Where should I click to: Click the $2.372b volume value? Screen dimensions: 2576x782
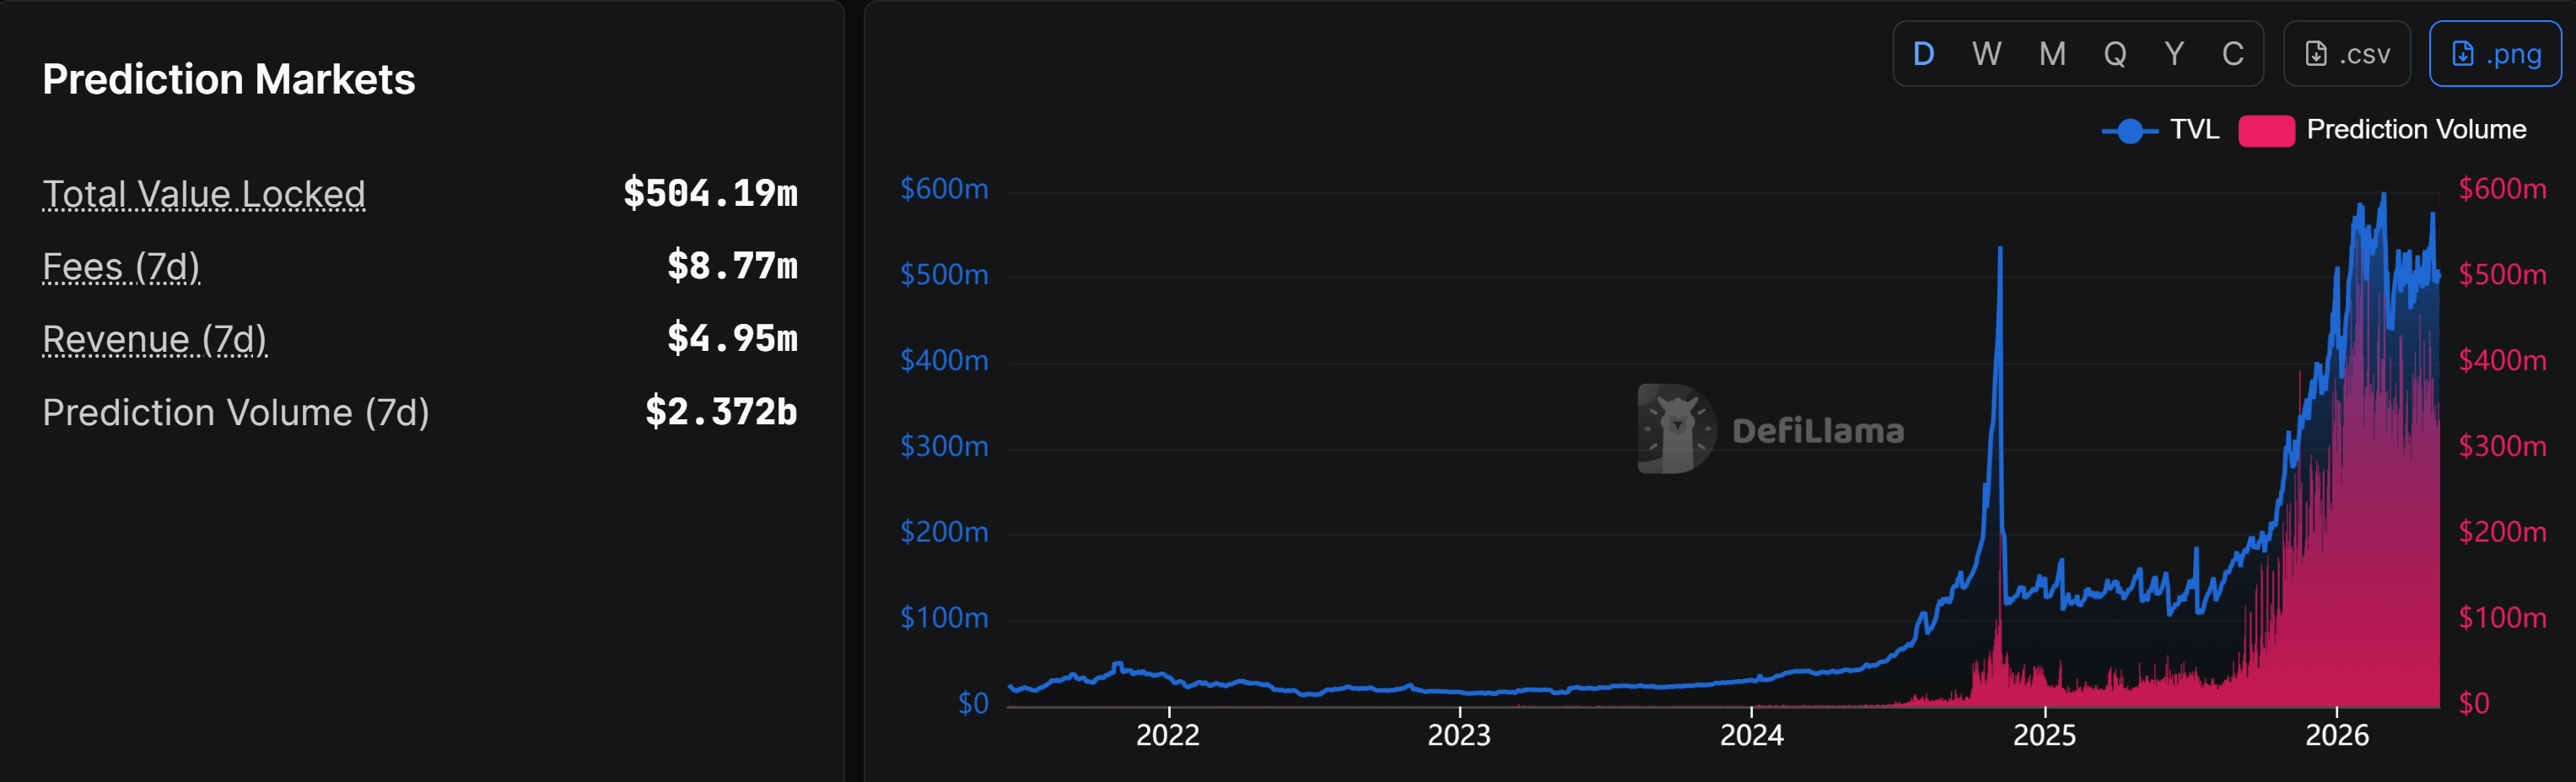tap(721, 412)
